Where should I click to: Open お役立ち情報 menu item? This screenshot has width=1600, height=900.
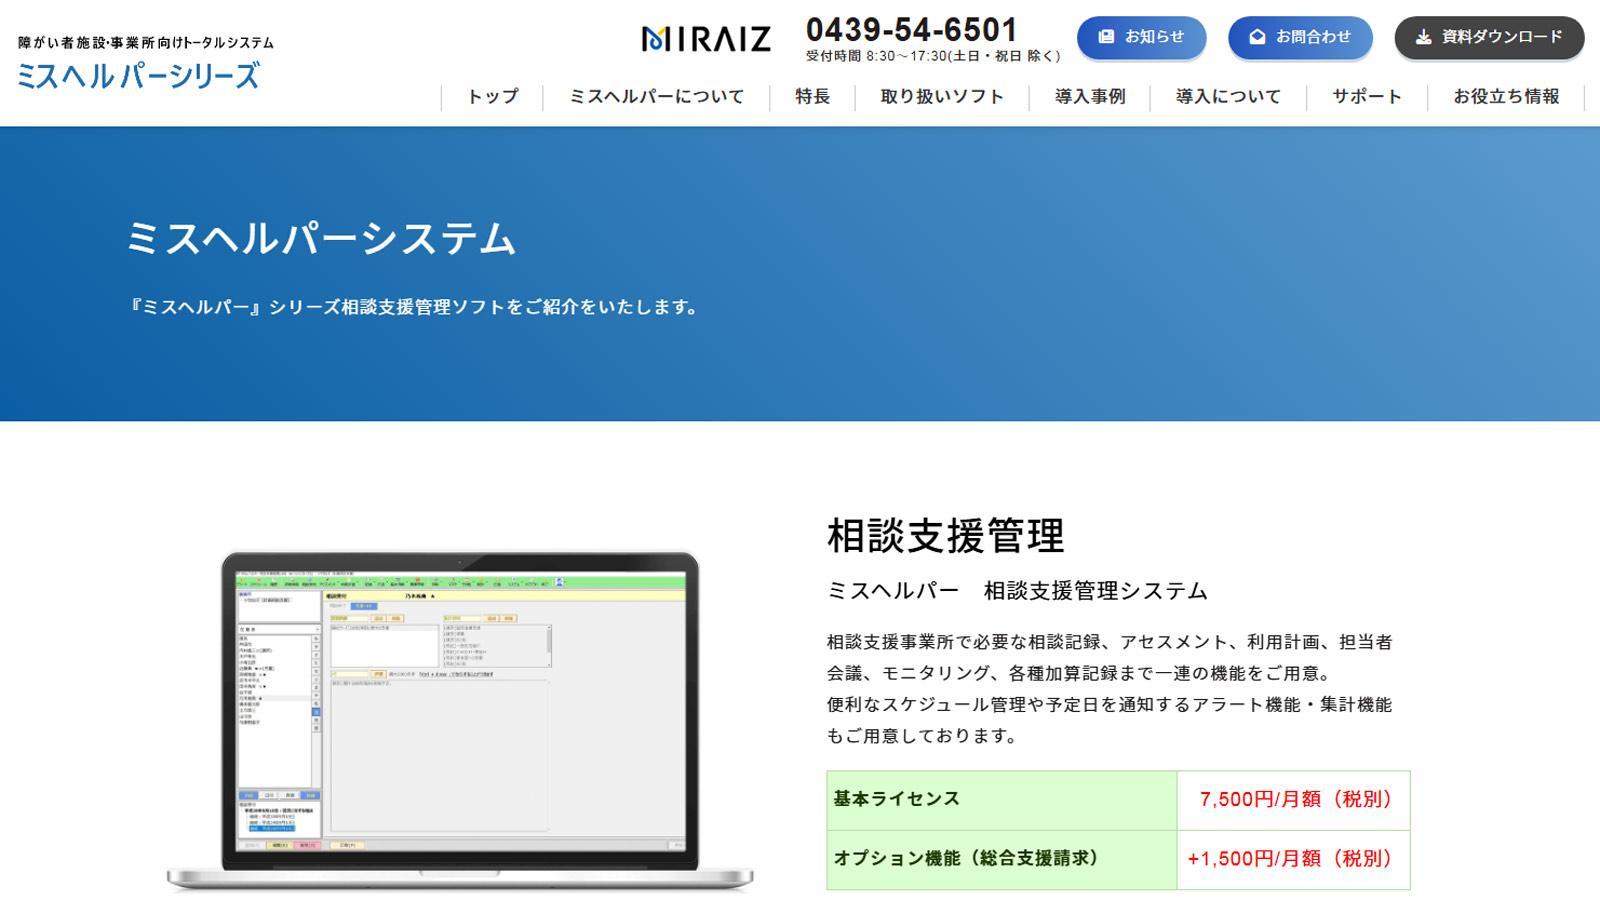coord(1510,97)
